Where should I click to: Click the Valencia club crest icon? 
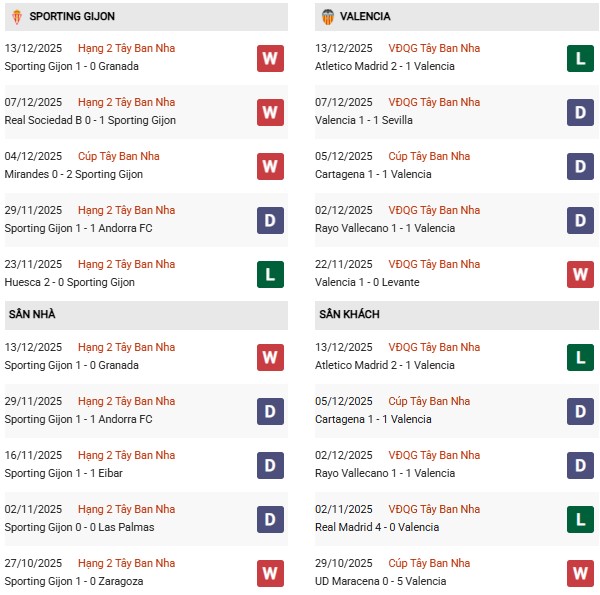(x=327, y=17)
